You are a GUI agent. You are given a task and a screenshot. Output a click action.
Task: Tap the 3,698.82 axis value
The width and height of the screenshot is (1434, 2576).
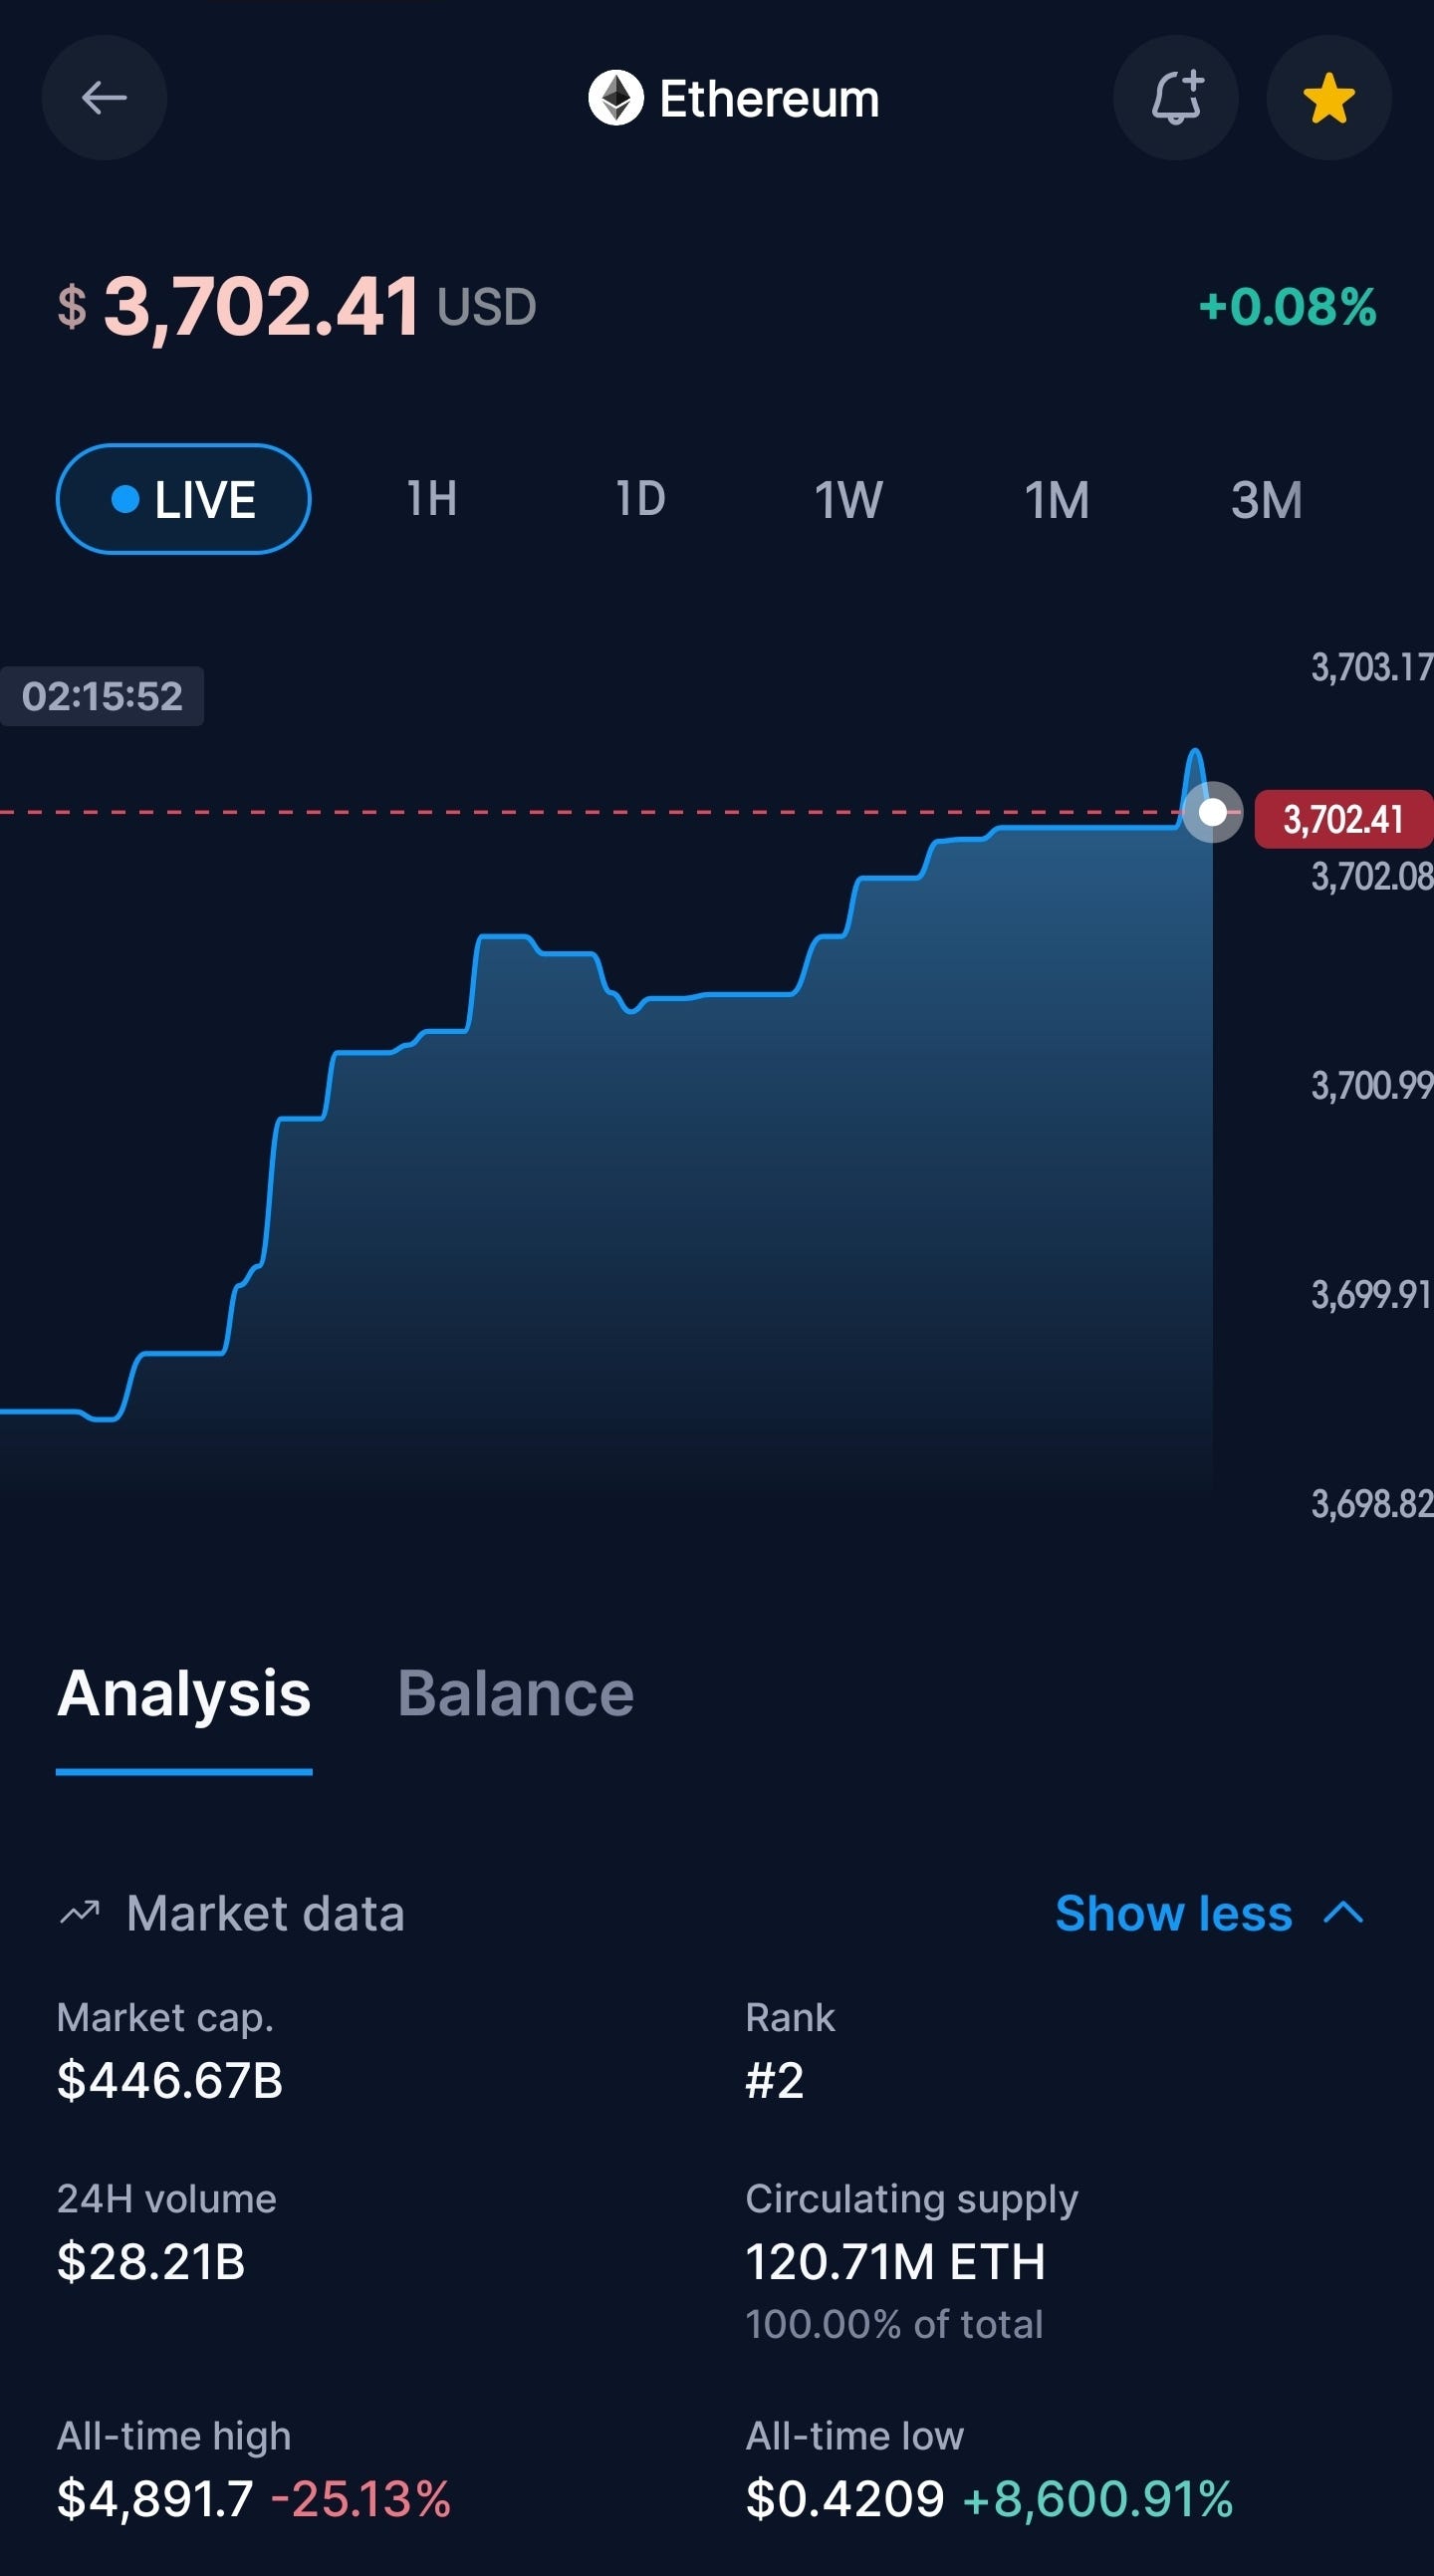[x=1372, y=1503]
